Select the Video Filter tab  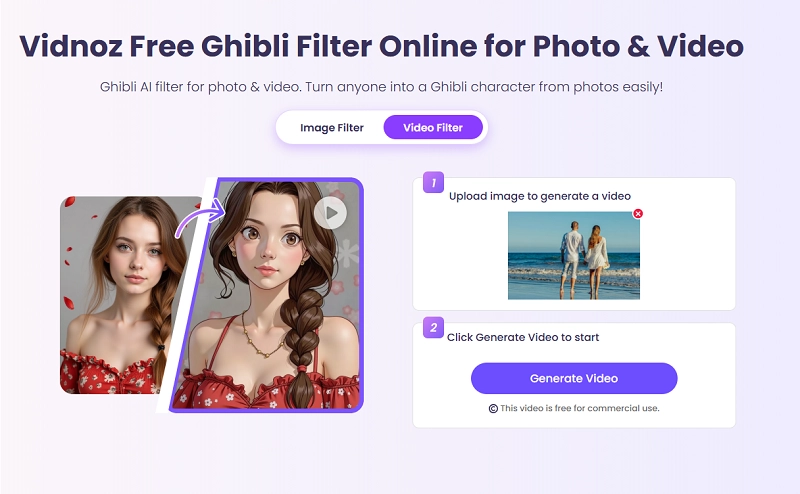[x=433, y=128]
